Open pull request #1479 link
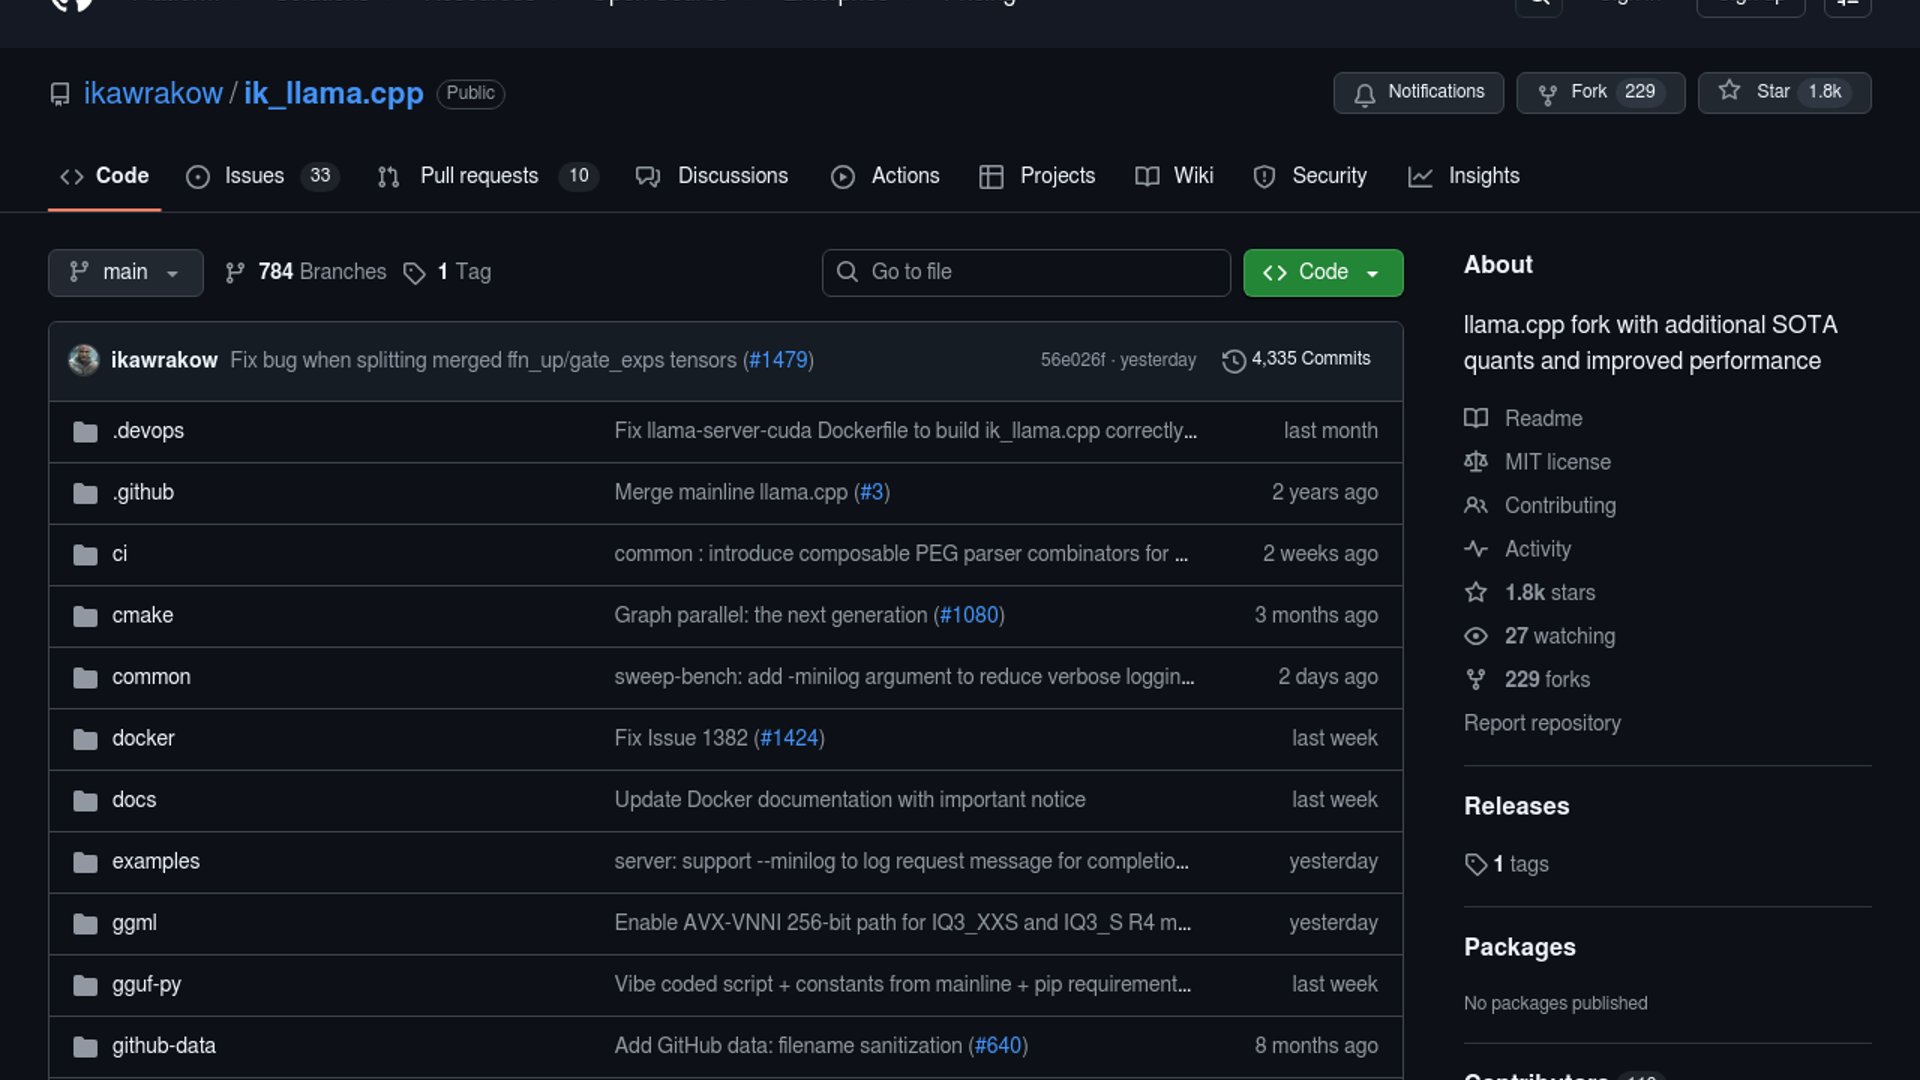The image size is (1920, 1080). (x=778, y=360)
